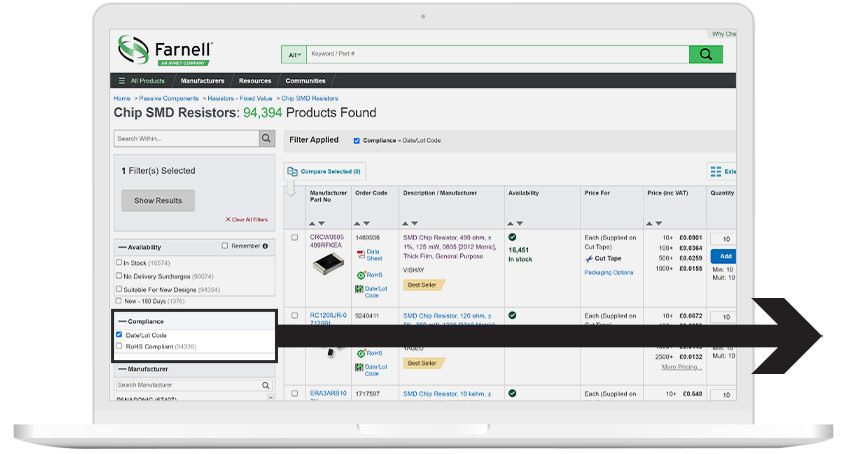Edit quantity field for CRCW0805 row
The image size is (850, 454).
(x=724, y=239)
